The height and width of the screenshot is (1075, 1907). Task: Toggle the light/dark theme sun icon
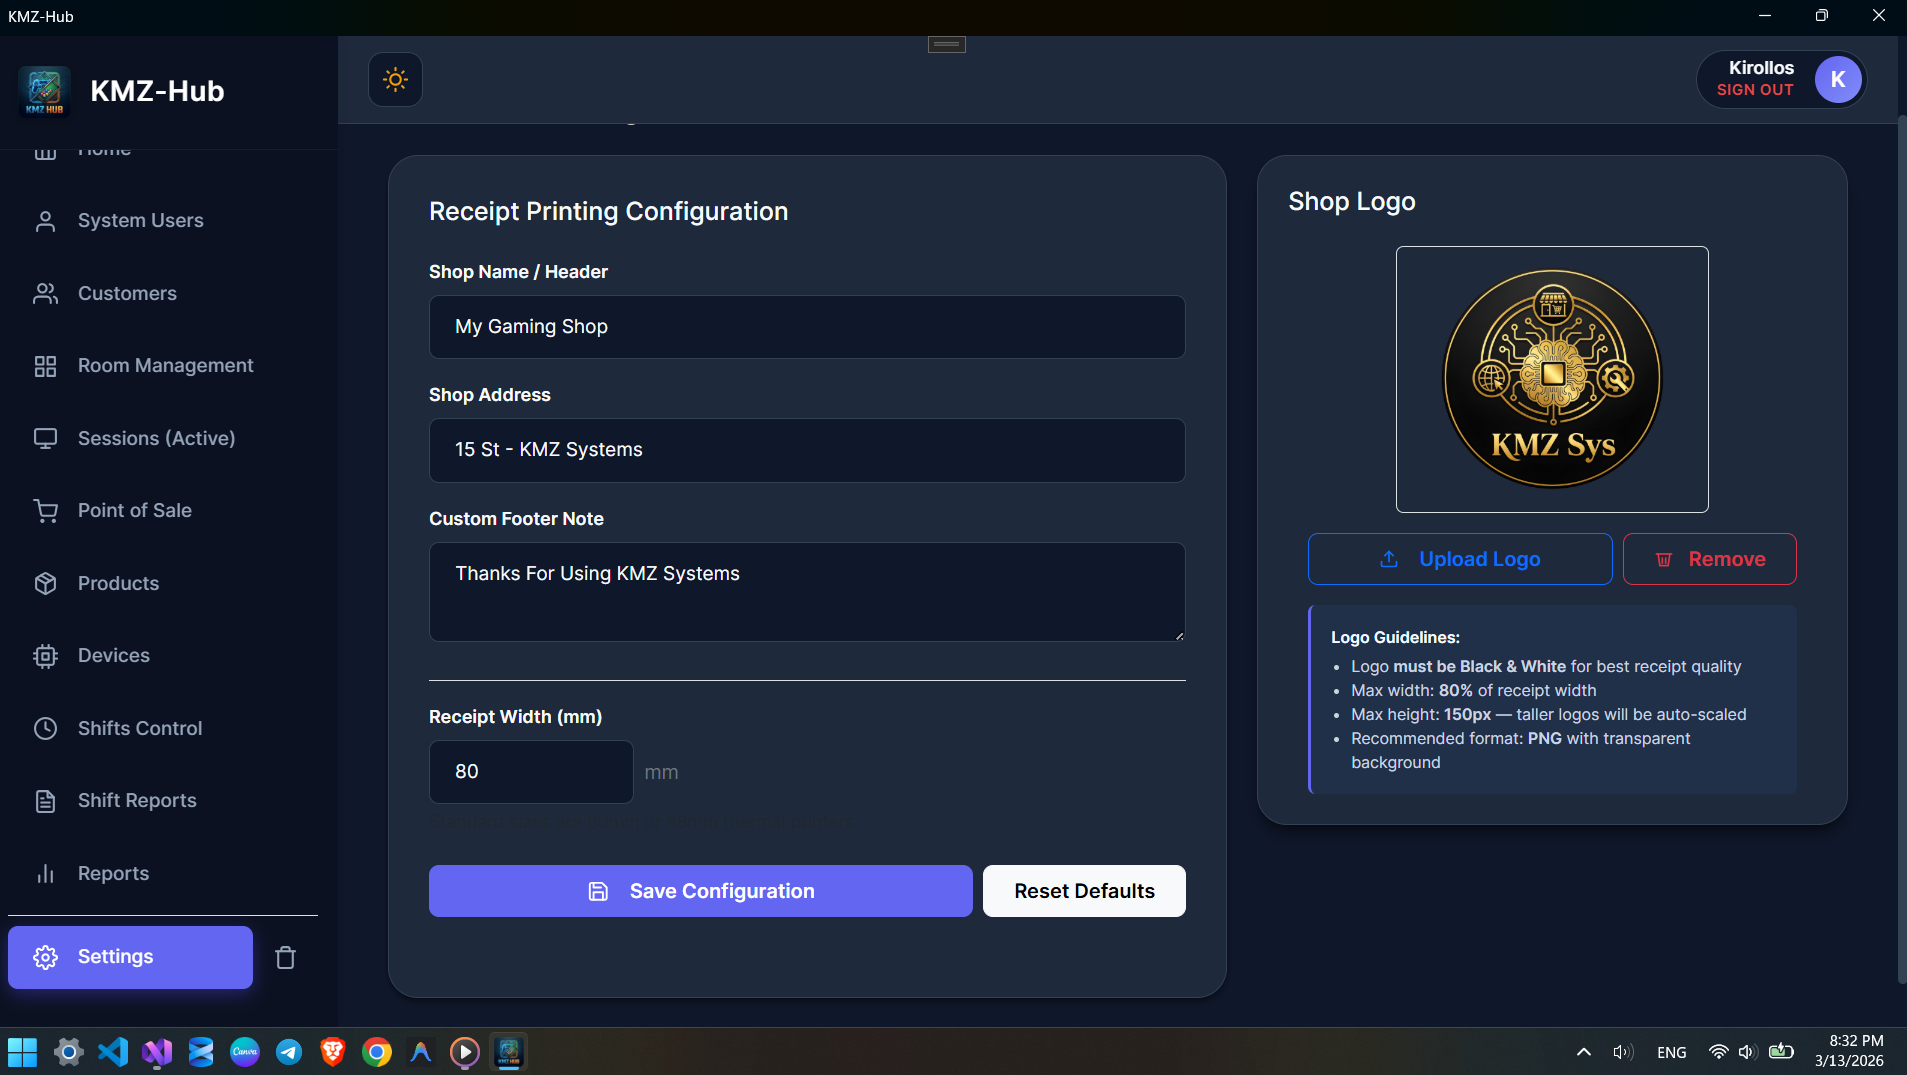[395, 80]
